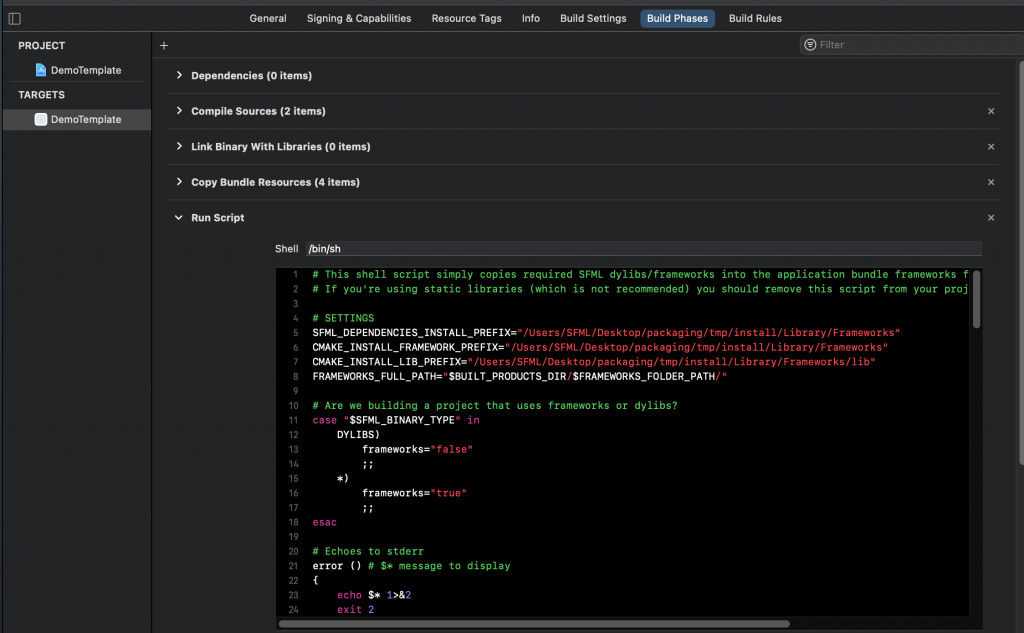The width and height of the screenshot is (1024, 633).
Task: Click the filter icon in search field
Action: (810, 45)
